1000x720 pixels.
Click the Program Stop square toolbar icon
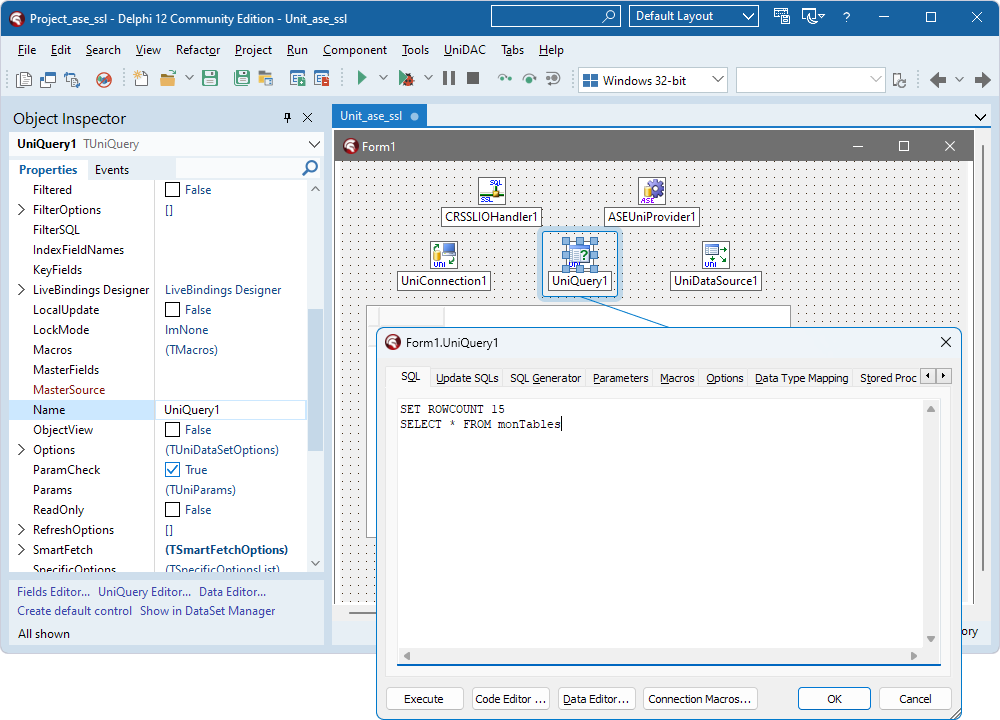[x=472, y=77]
